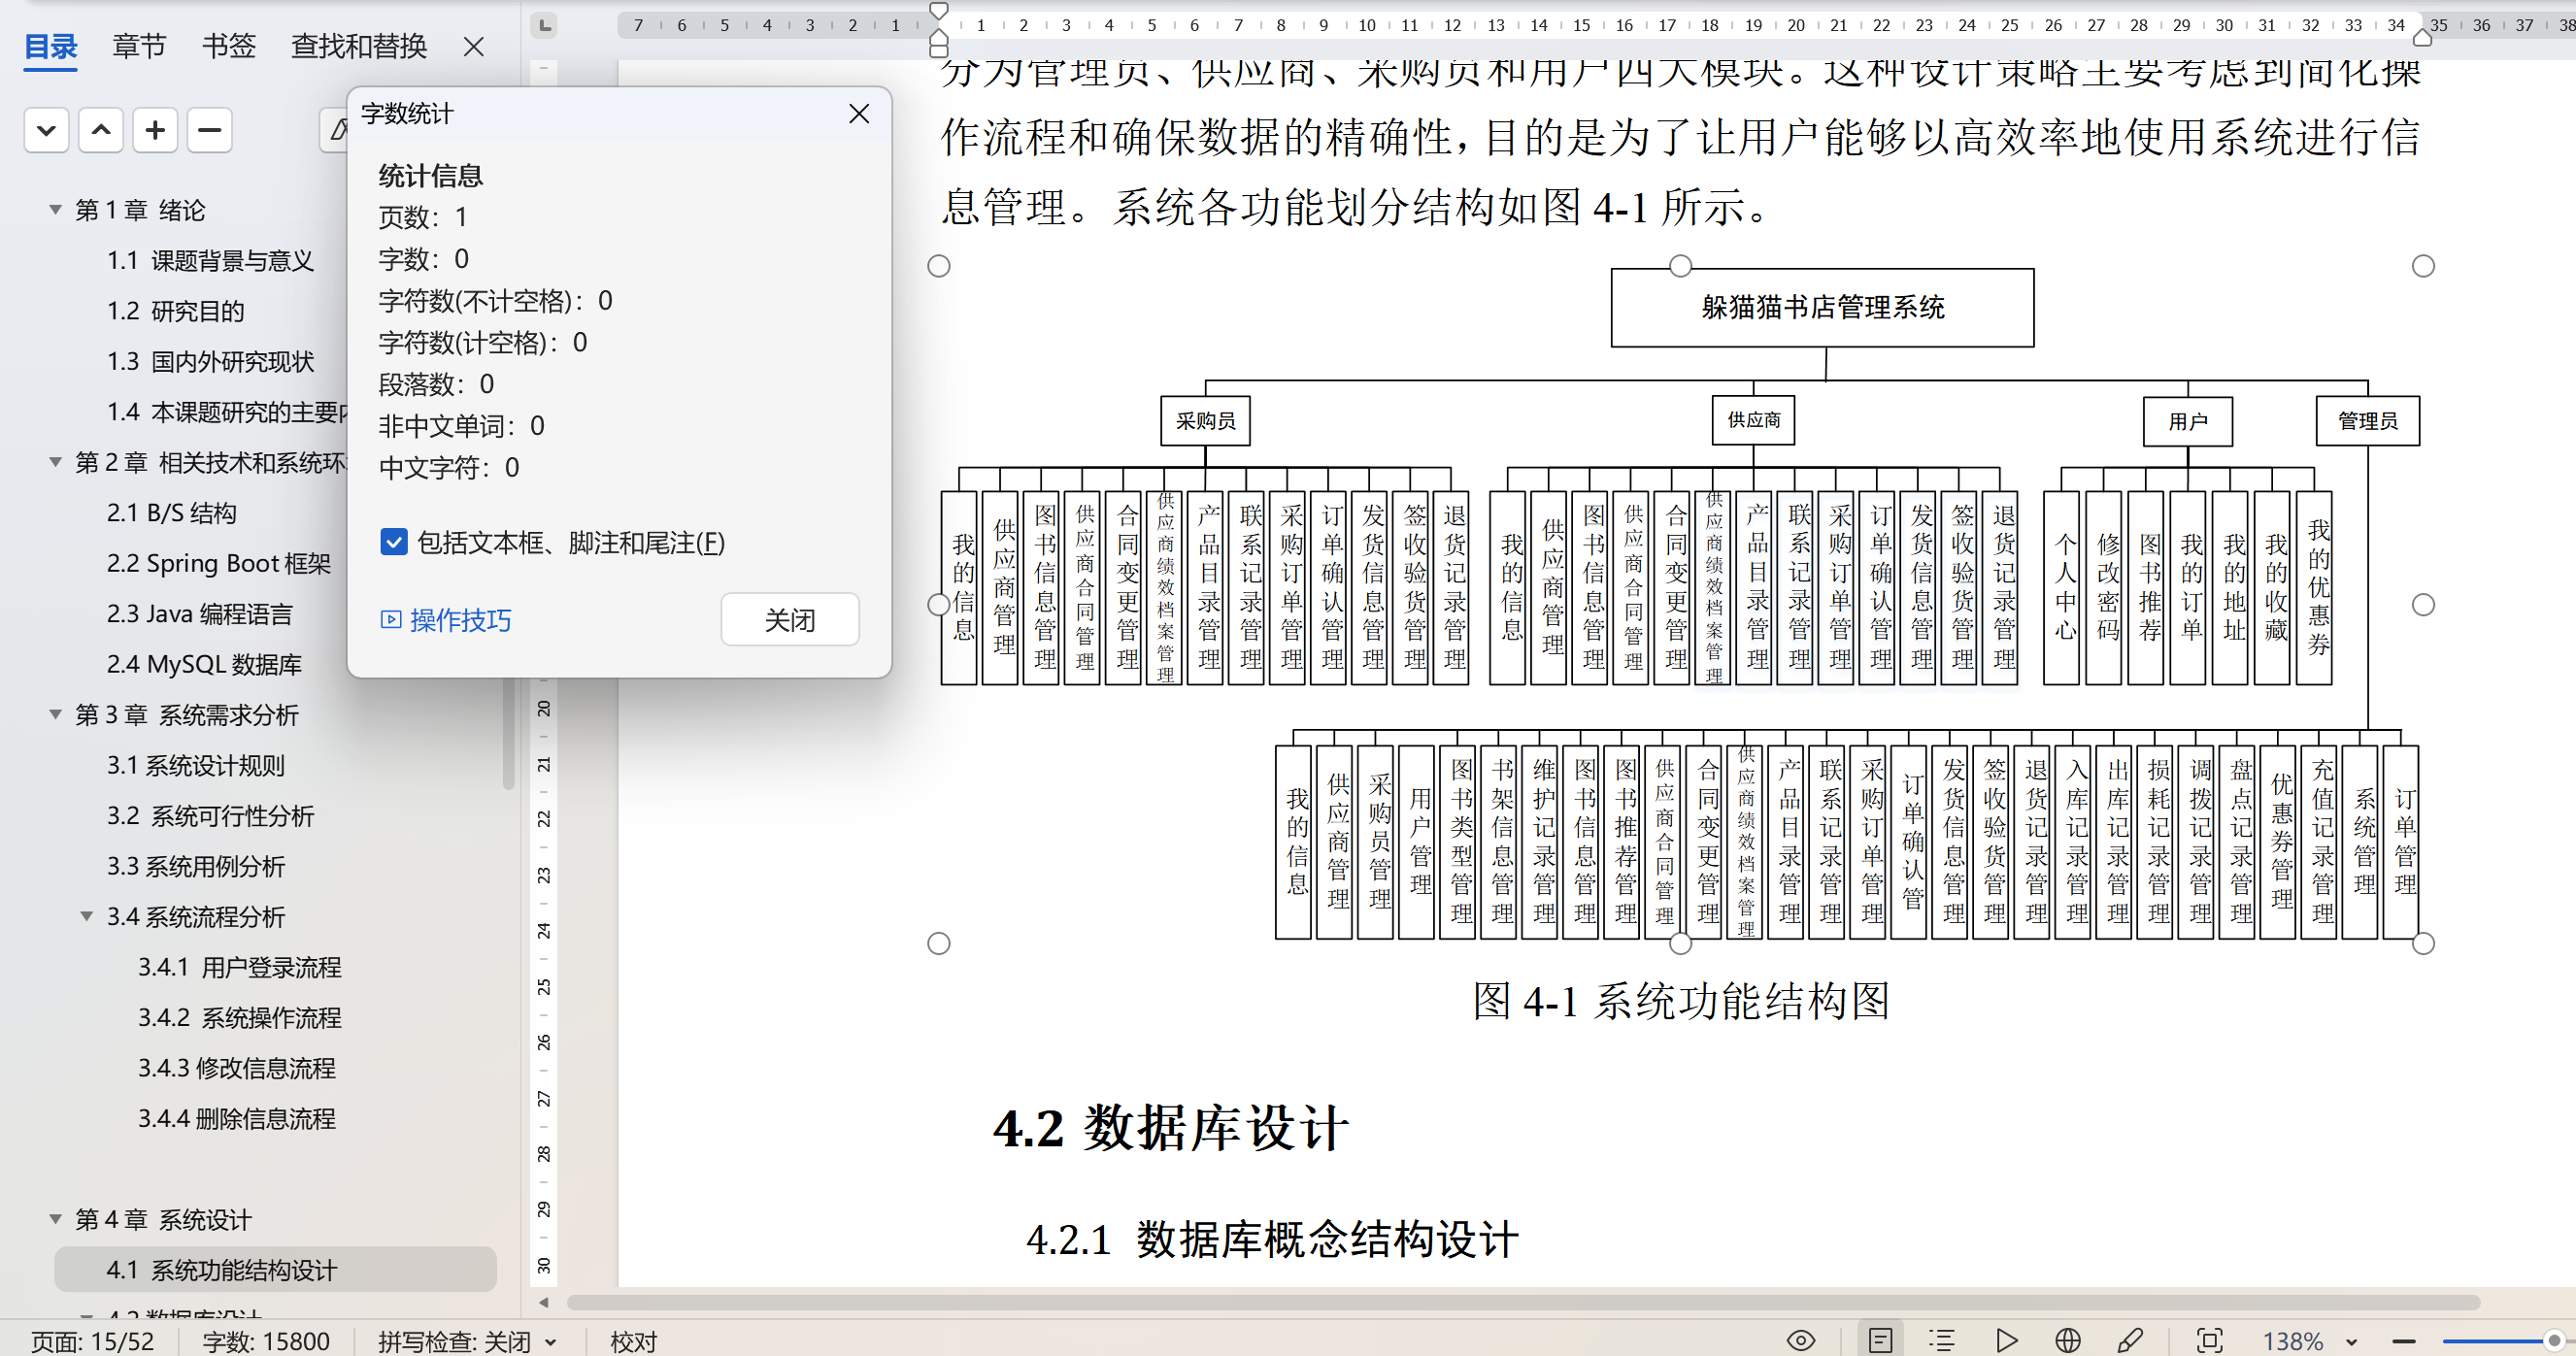This screenshot has width=2576, height=1356.
Task: Collapse the 3.4 系统流程分析 node
Action: coord(87,916)
